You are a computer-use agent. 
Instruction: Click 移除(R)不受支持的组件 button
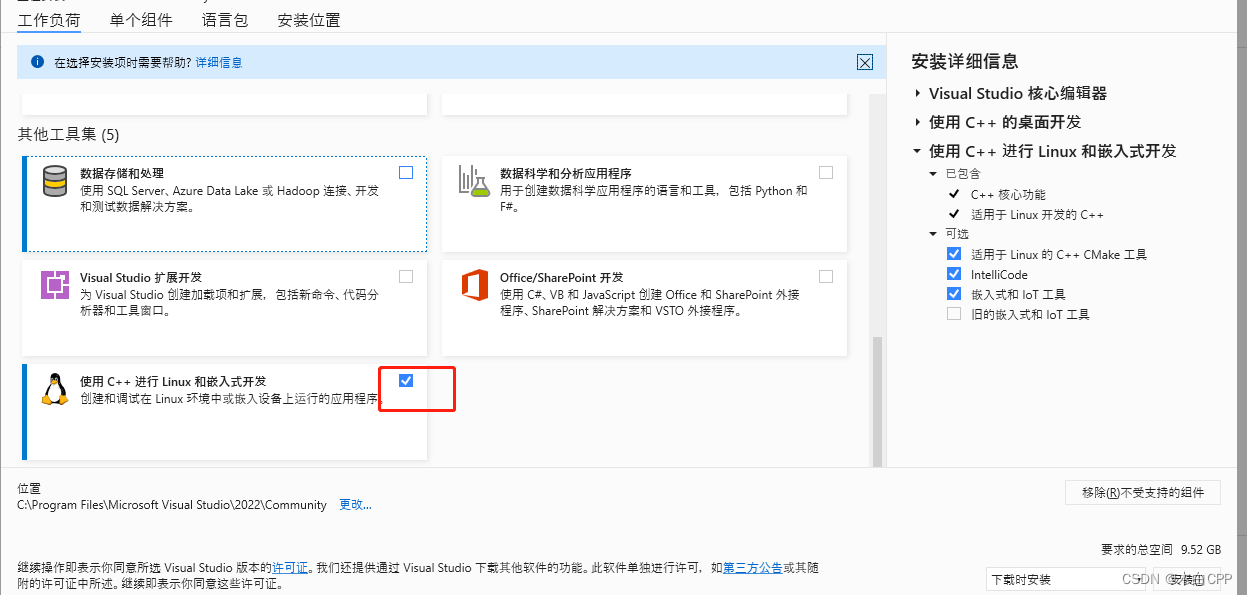click(1143, 492)
